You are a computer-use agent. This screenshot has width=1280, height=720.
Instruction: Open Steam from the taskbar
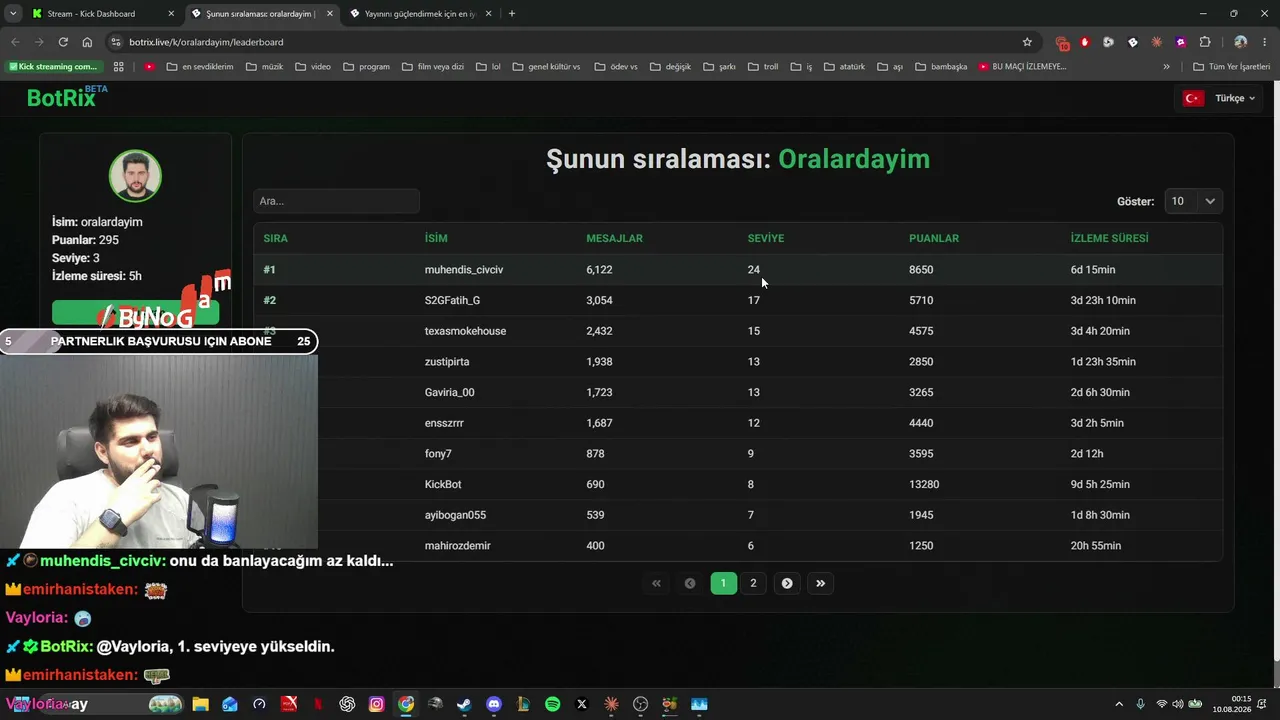click(x=464, y=704)
